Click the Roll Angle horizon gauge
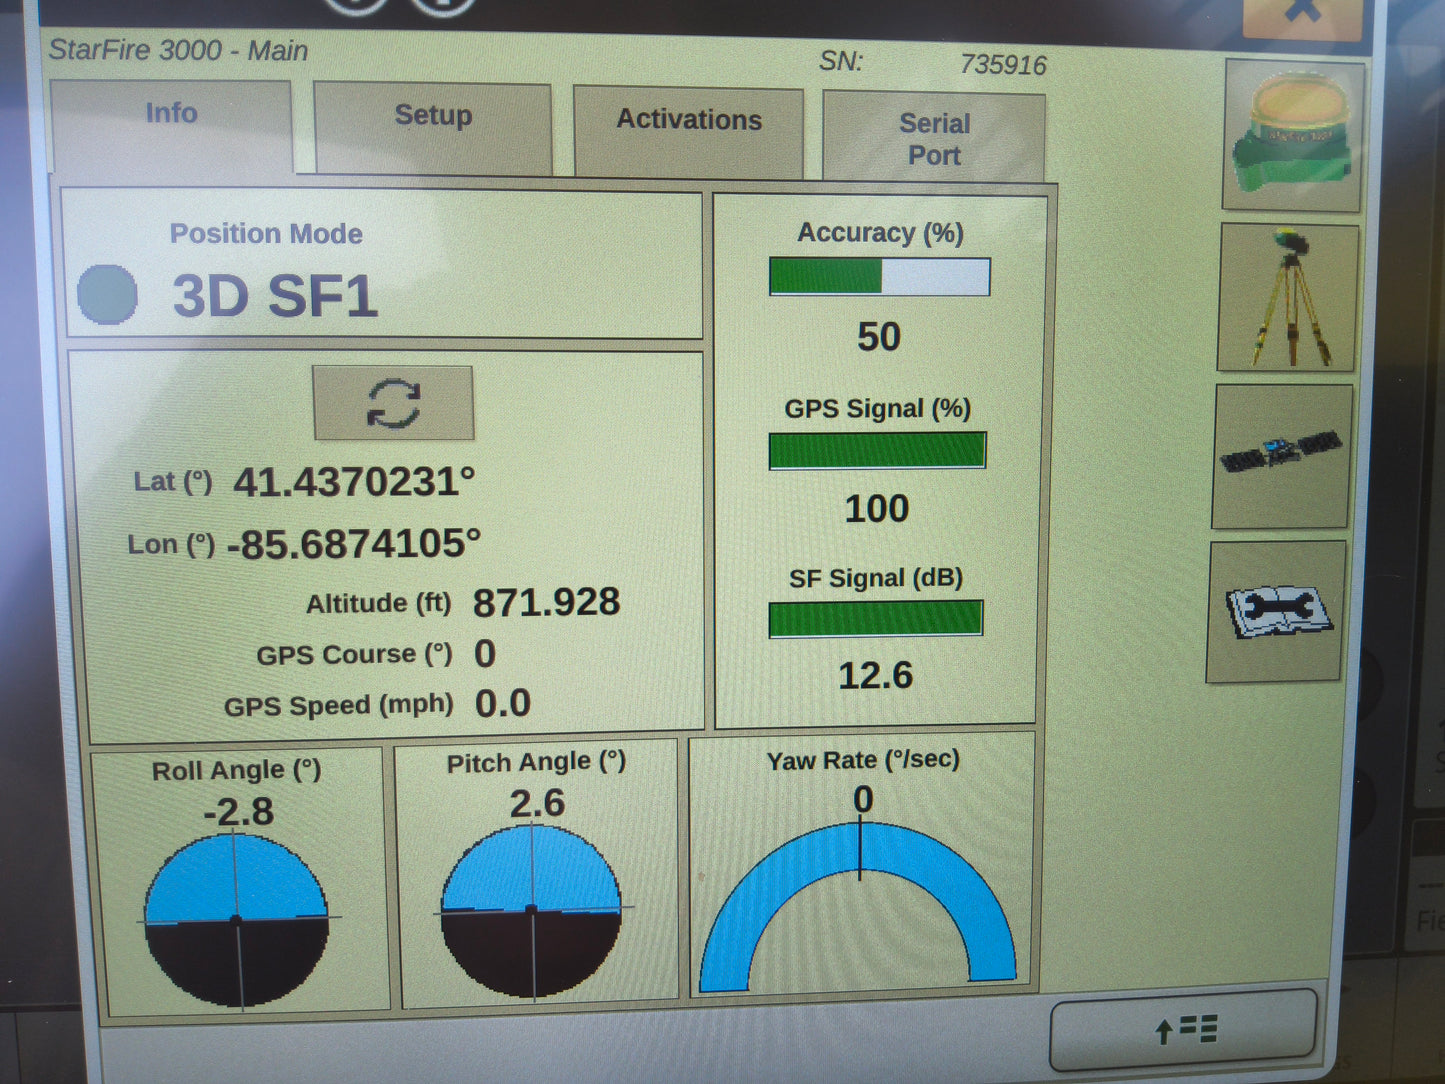The image size is (1445, 1084). pos(237,919)
